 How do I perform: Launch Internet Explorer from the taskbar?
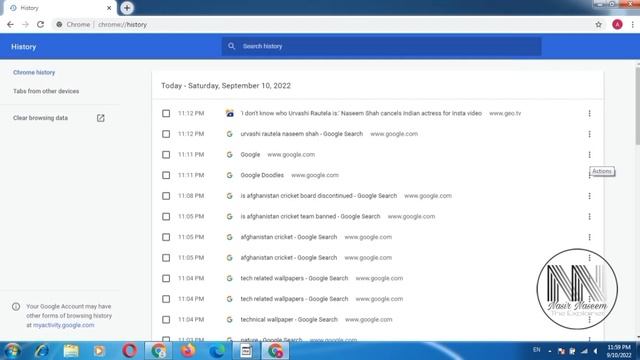42,351
